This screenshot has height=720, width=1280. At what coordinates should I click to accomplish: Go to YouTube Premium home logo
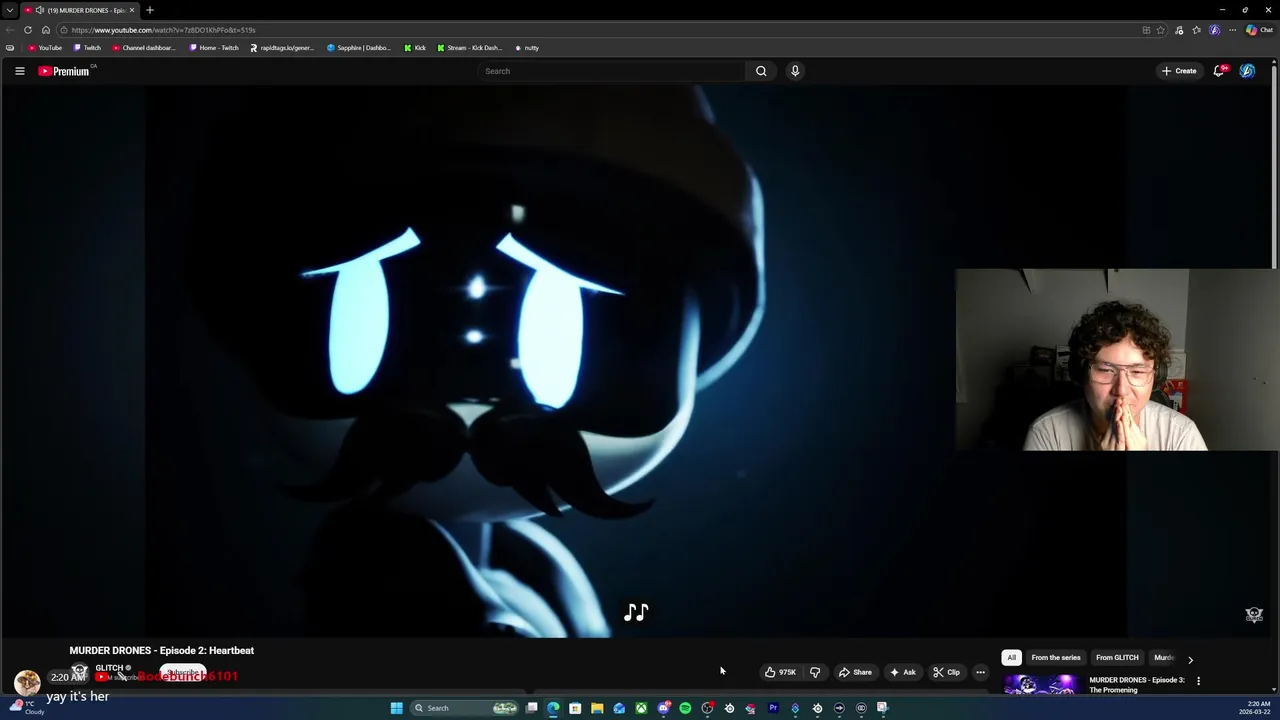click(65, 71)
